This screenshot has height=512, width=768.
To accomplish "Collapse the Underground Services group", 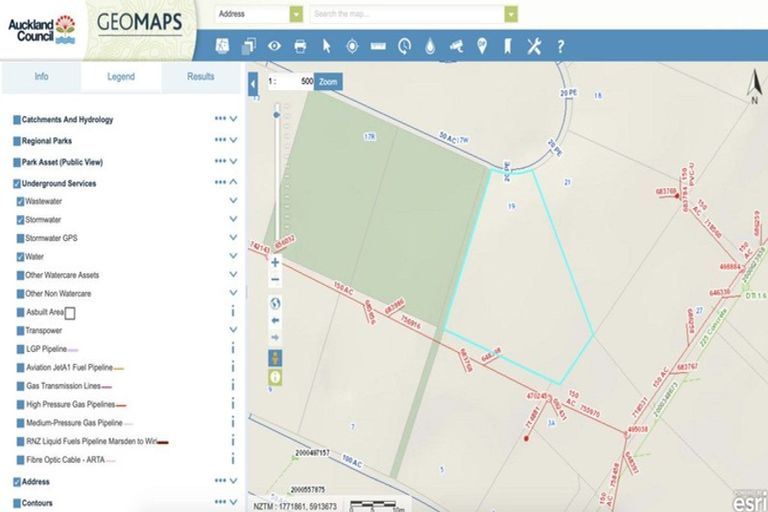I will tap(233, 183).
